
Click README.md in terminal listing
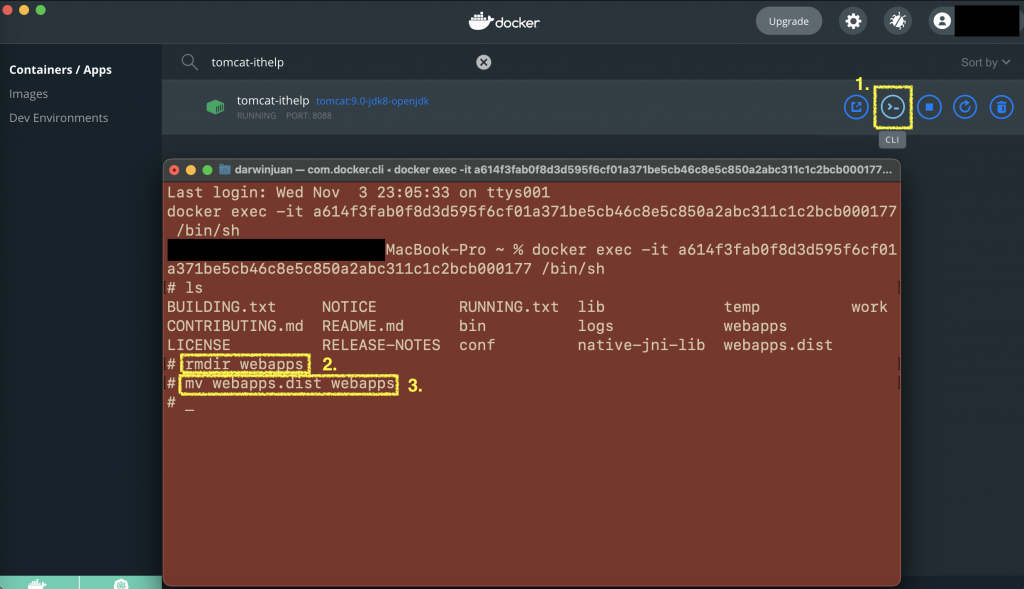(x=362, y=326)
